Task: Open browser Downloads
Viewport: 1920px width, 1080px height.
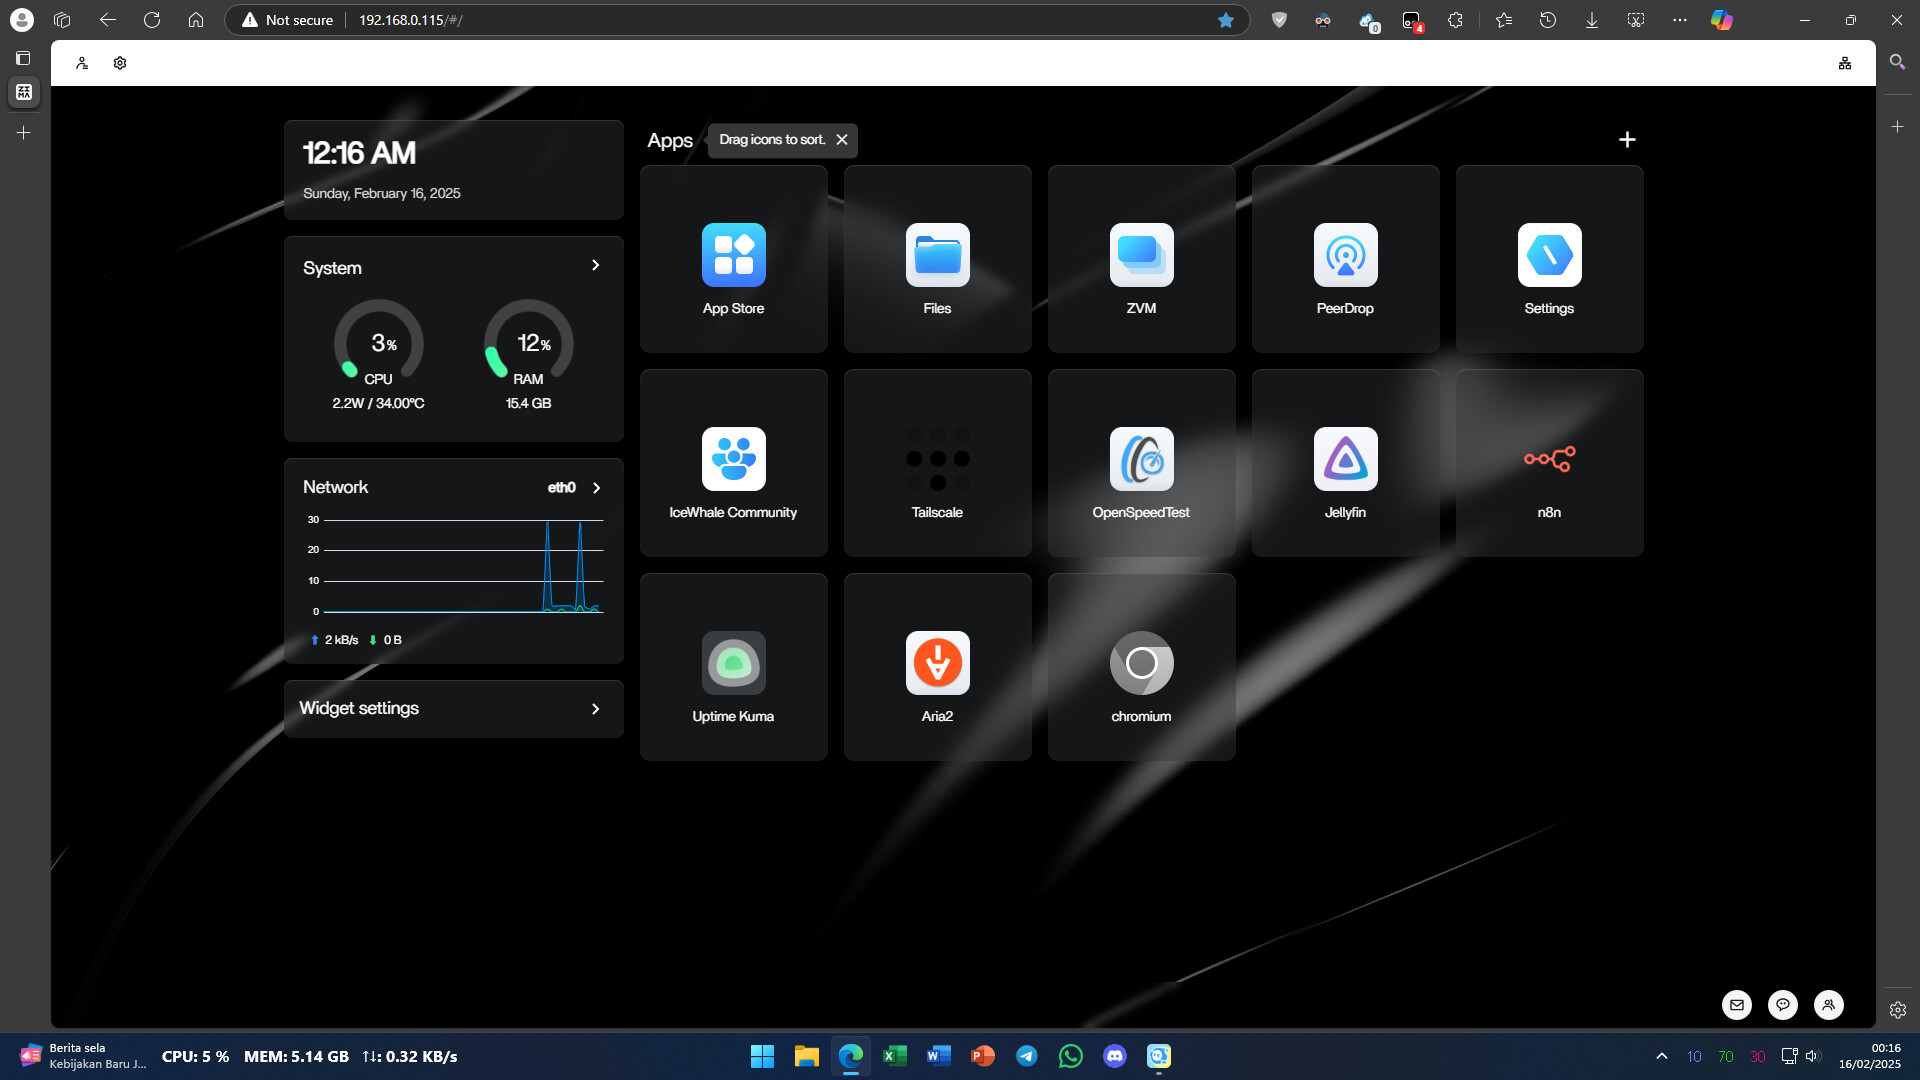Action: point(1592,20)
